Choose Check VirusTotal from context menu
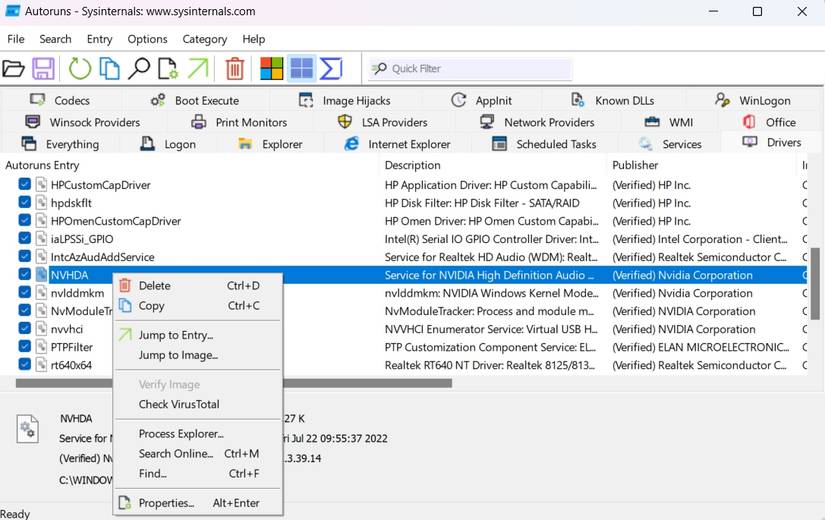Screen dimensions: 825x520 (x=179, y=404)
